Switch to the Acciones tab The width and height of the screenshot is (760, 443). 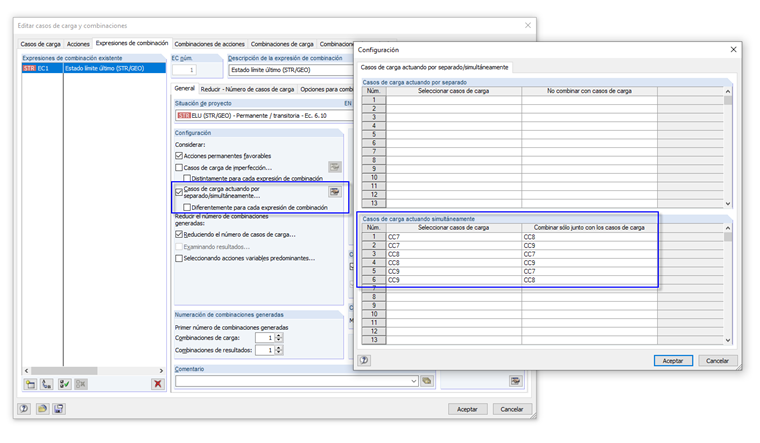tap(78, 44)
